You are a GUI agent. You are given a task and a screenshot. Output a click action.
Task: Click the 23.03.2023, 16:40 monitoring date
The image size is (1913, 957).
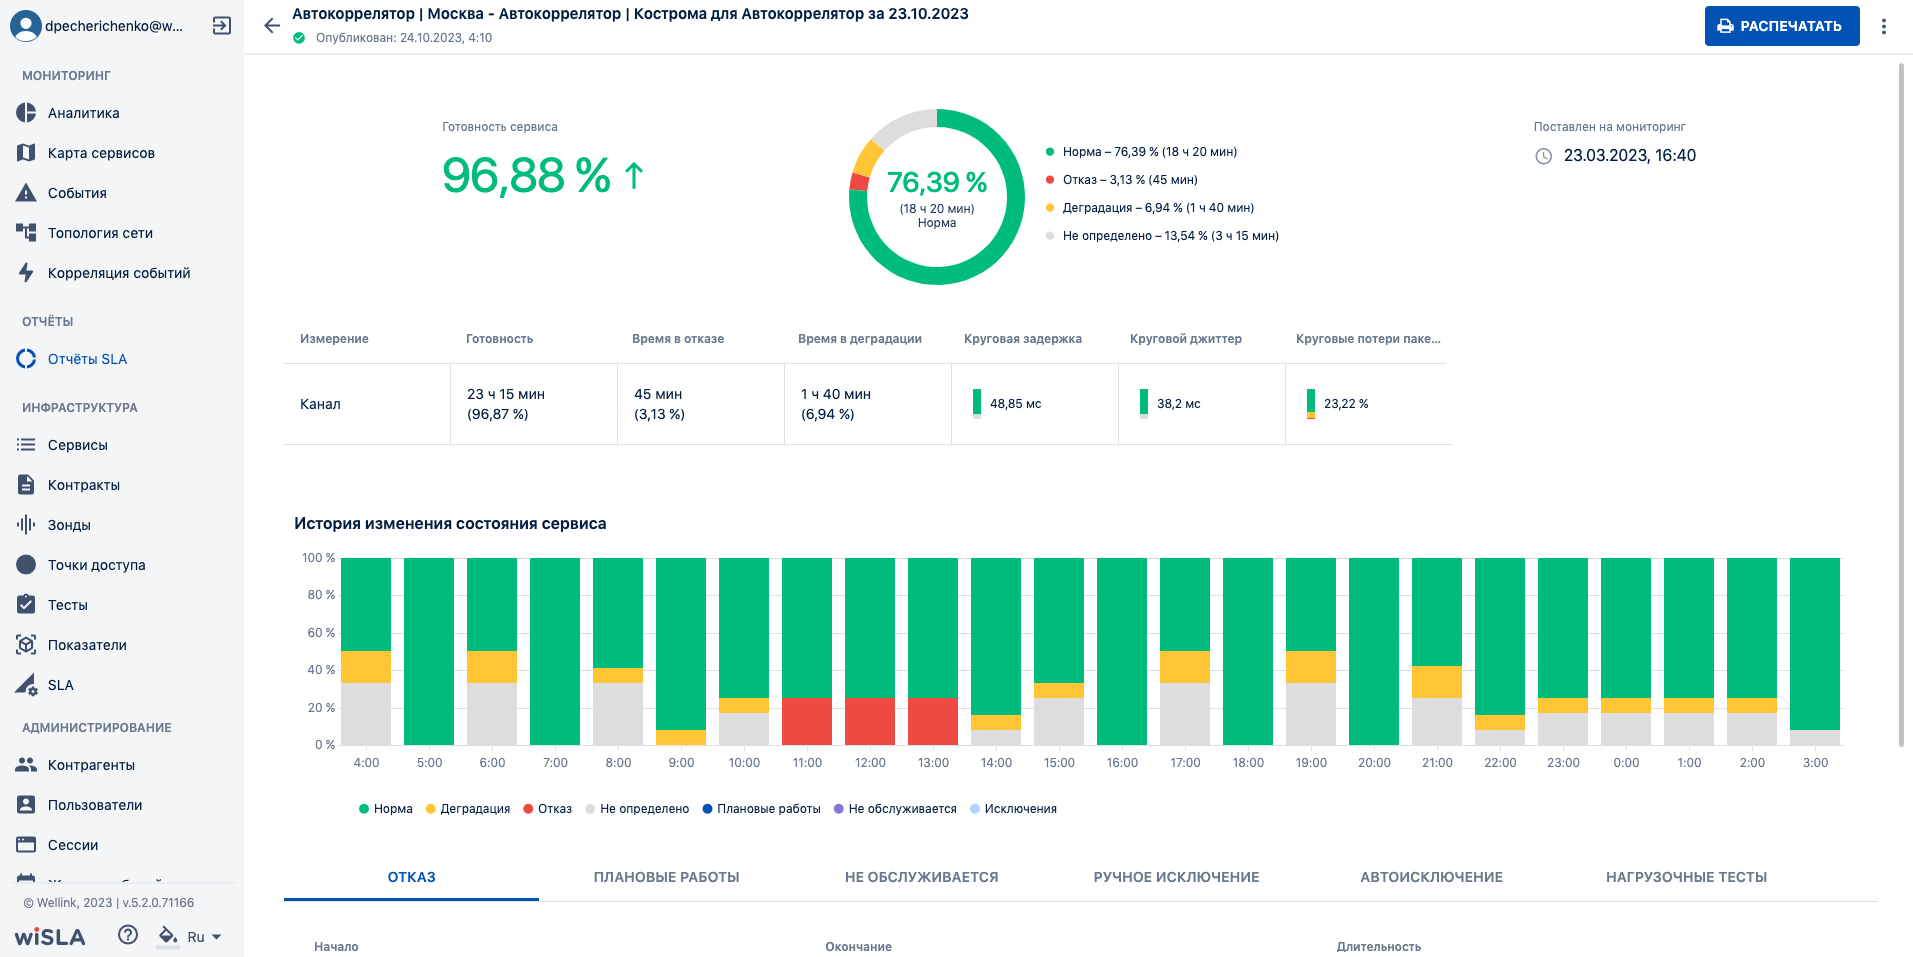[x=1630, y=156]
